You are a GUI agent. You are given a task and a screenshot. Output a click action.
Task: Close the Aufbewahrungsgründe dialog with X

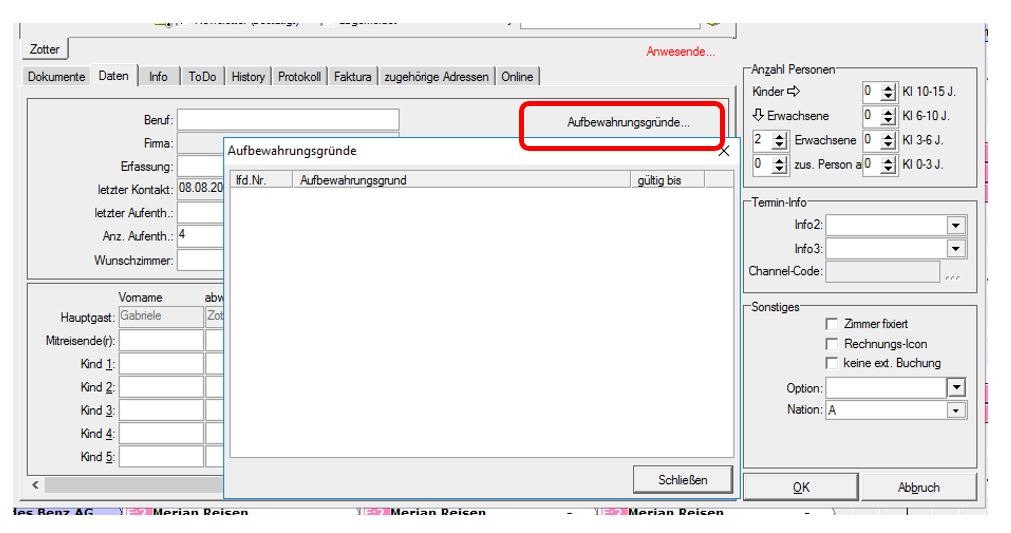tap(724, 151)
